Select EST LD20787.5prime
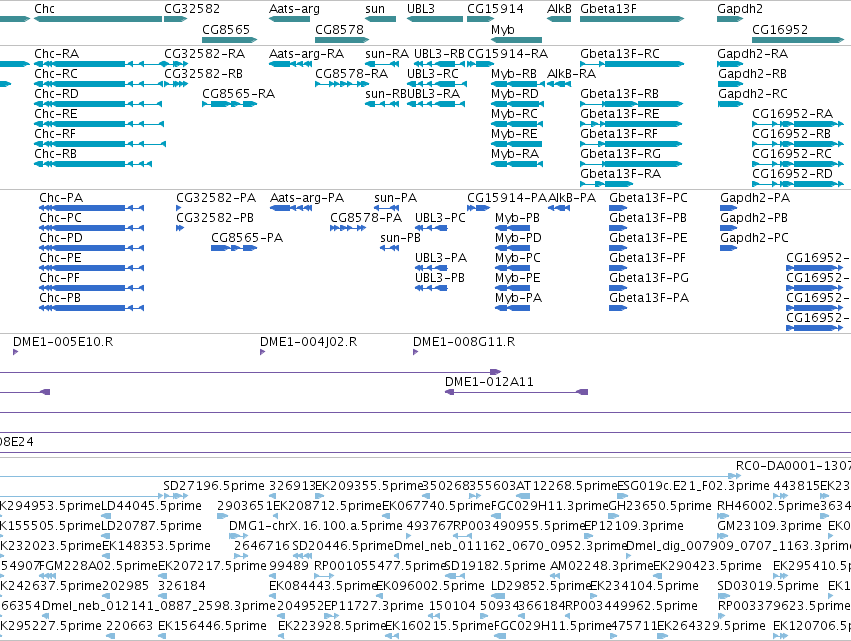 (106, 536)
